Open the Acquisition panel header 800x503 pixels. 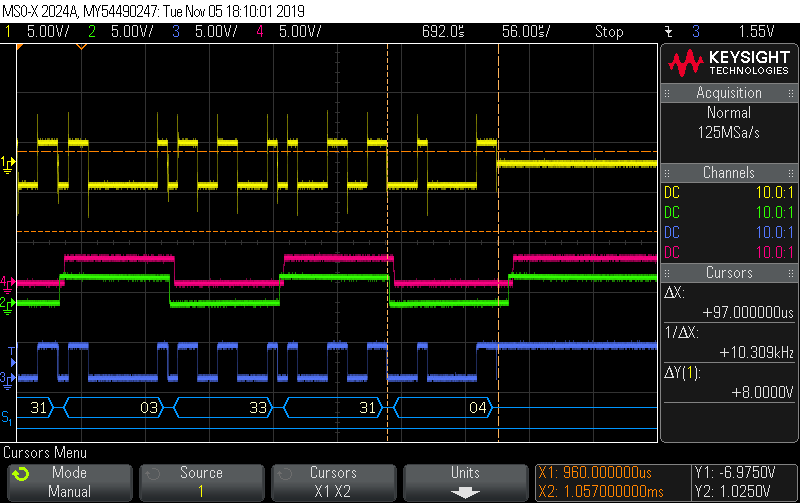pos(729,93)
